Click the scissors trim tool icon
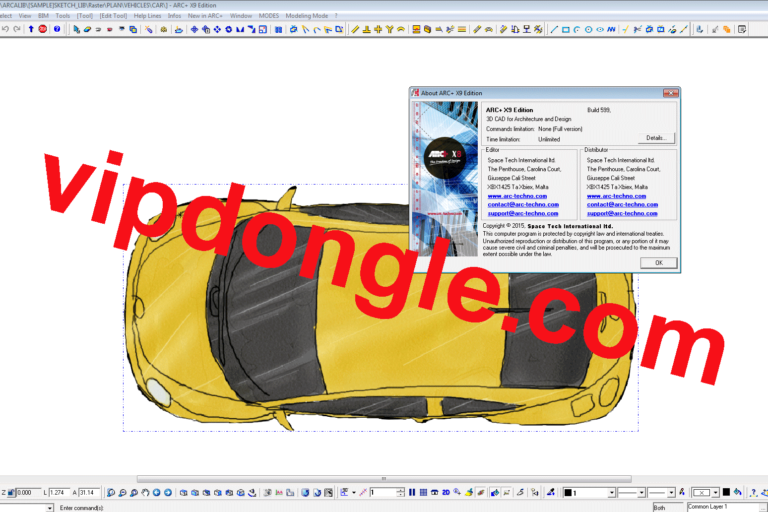The height and width of the screenshot is (512, 768). [636, 29]
